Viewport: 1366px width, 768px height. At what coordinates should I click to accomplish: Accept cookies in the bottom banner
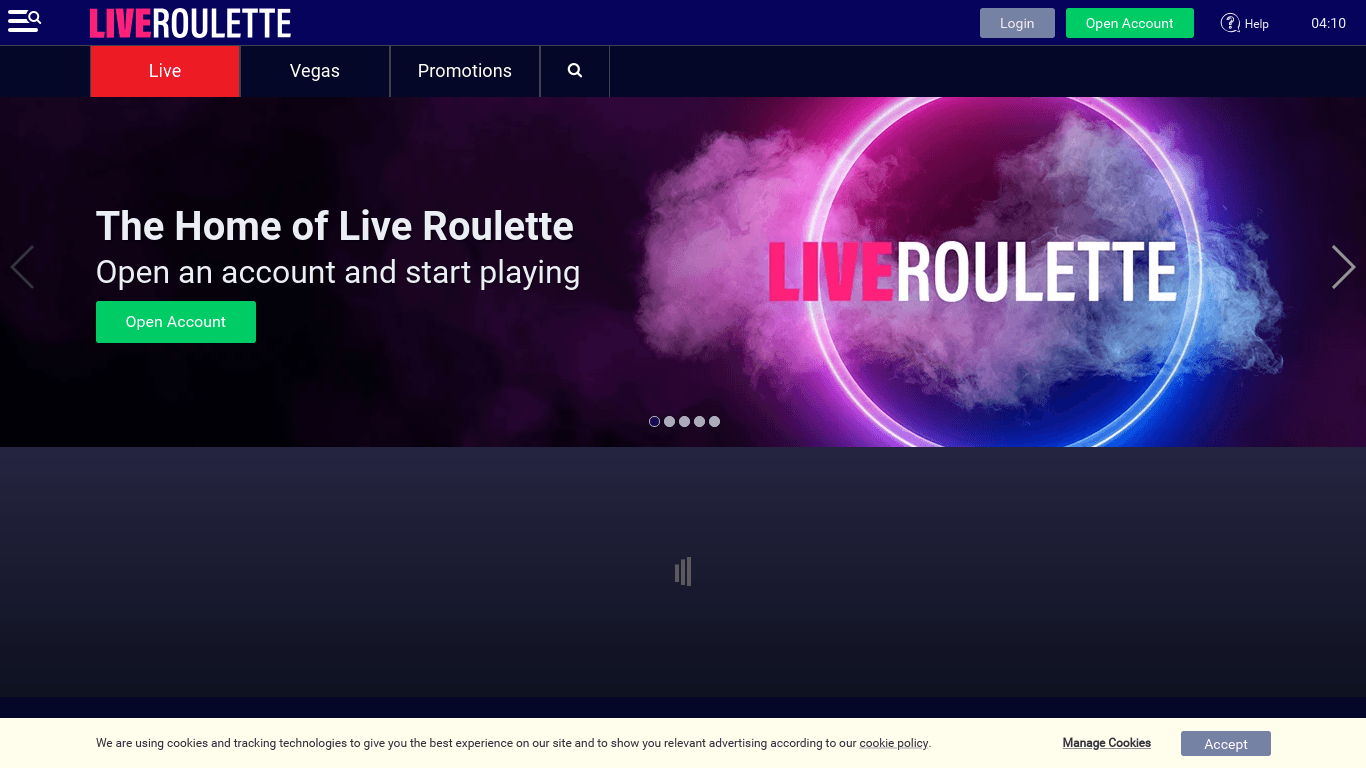coord(1225,744)
